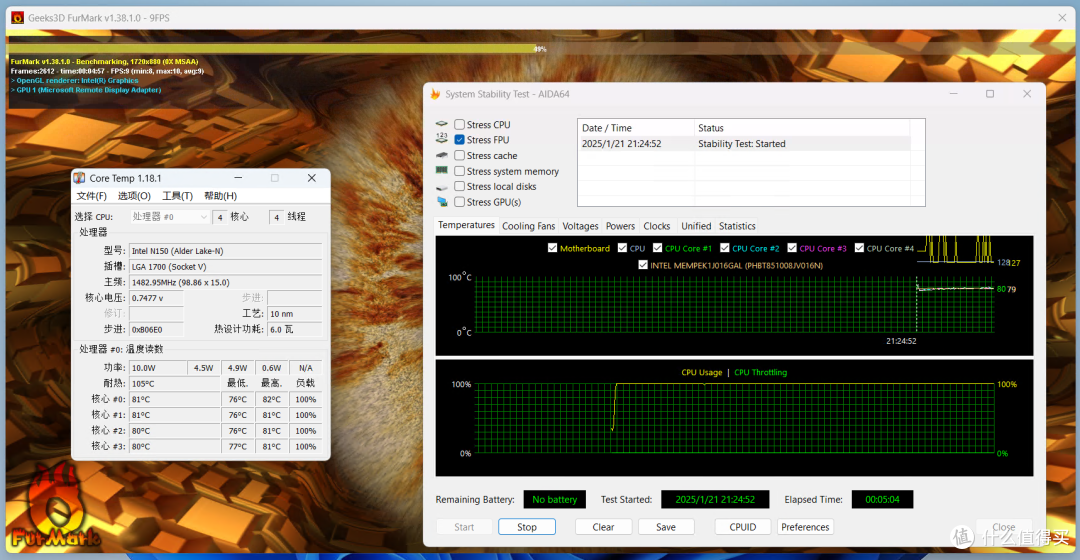
Task: Minimize the Core Temp window
Action: tap(238, 178)
